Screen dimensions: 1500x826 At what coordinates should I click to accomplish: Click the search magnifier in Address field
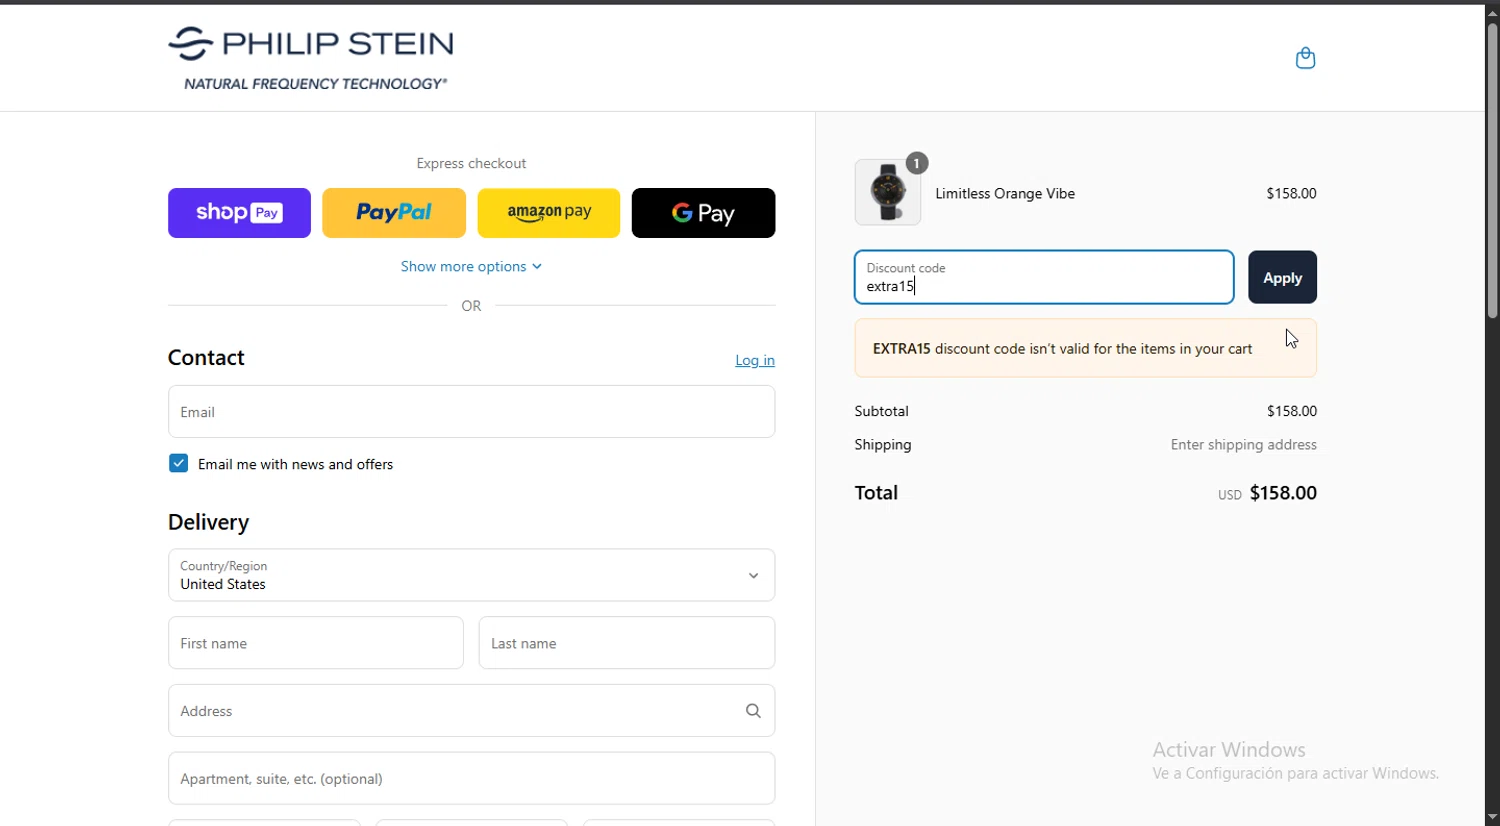pos(753,711)
